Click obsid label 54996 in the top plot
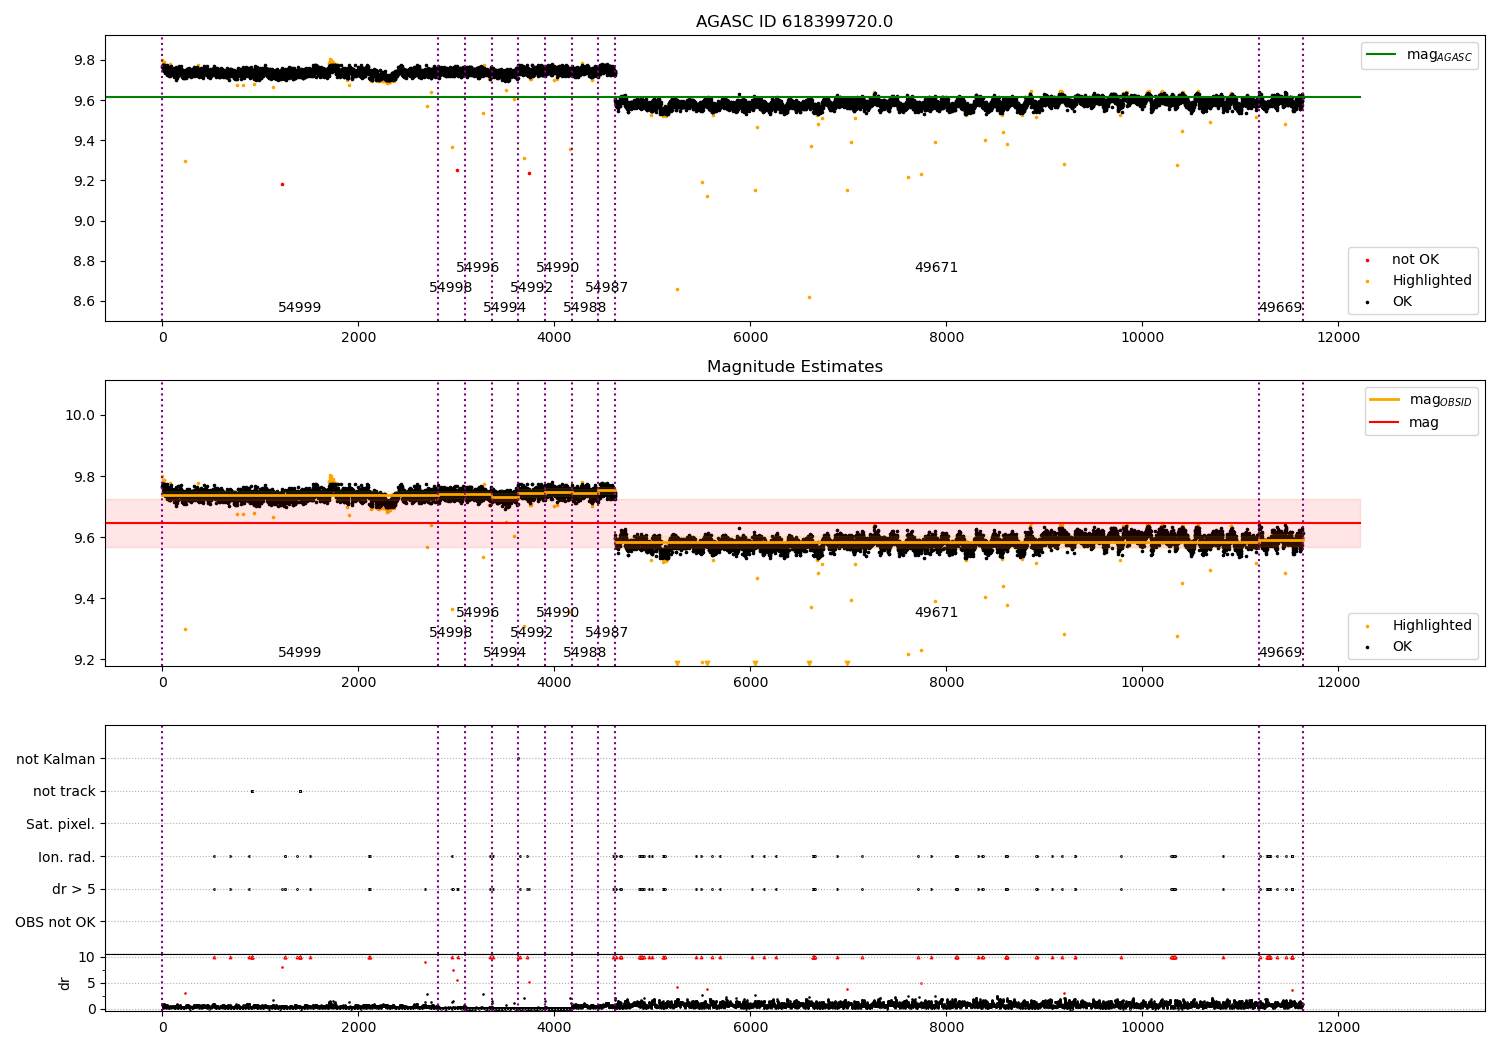This screenshot has width=1500, height=1050. coord(478,268)
